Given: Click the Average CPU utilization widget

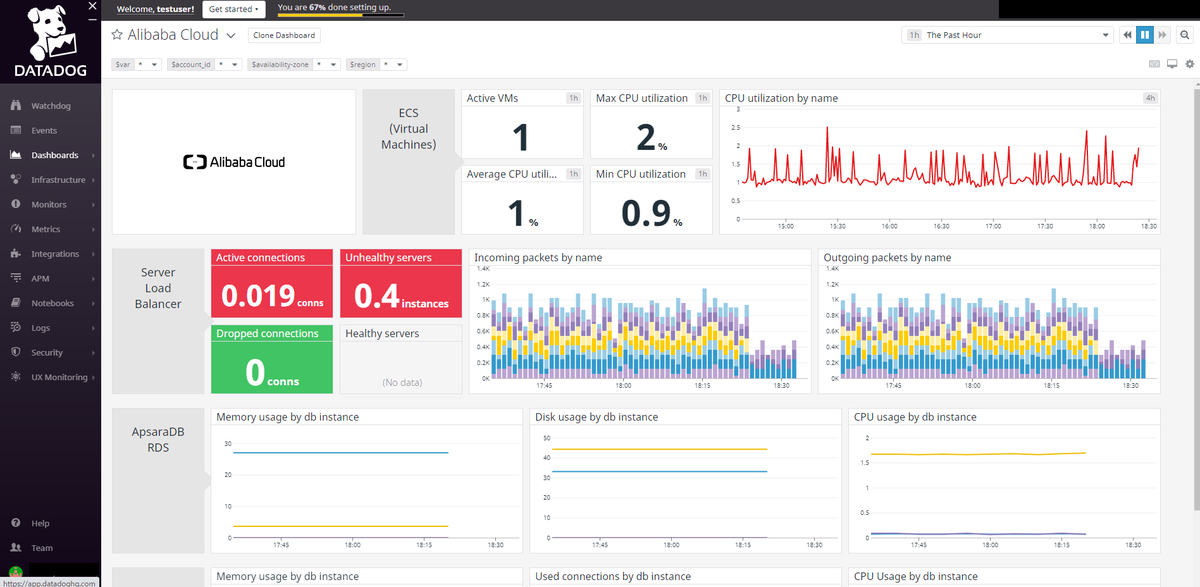Looking at the screenshot, I should coord(522,199).
